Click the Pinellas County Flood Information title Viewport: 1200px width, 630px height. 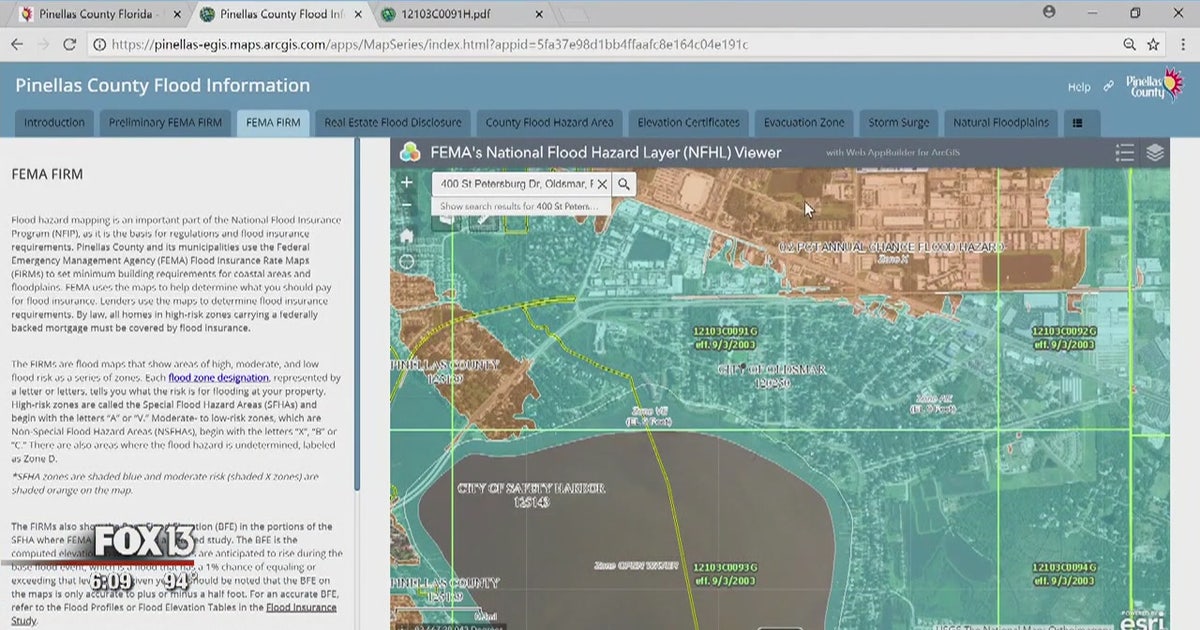point(162,86)
